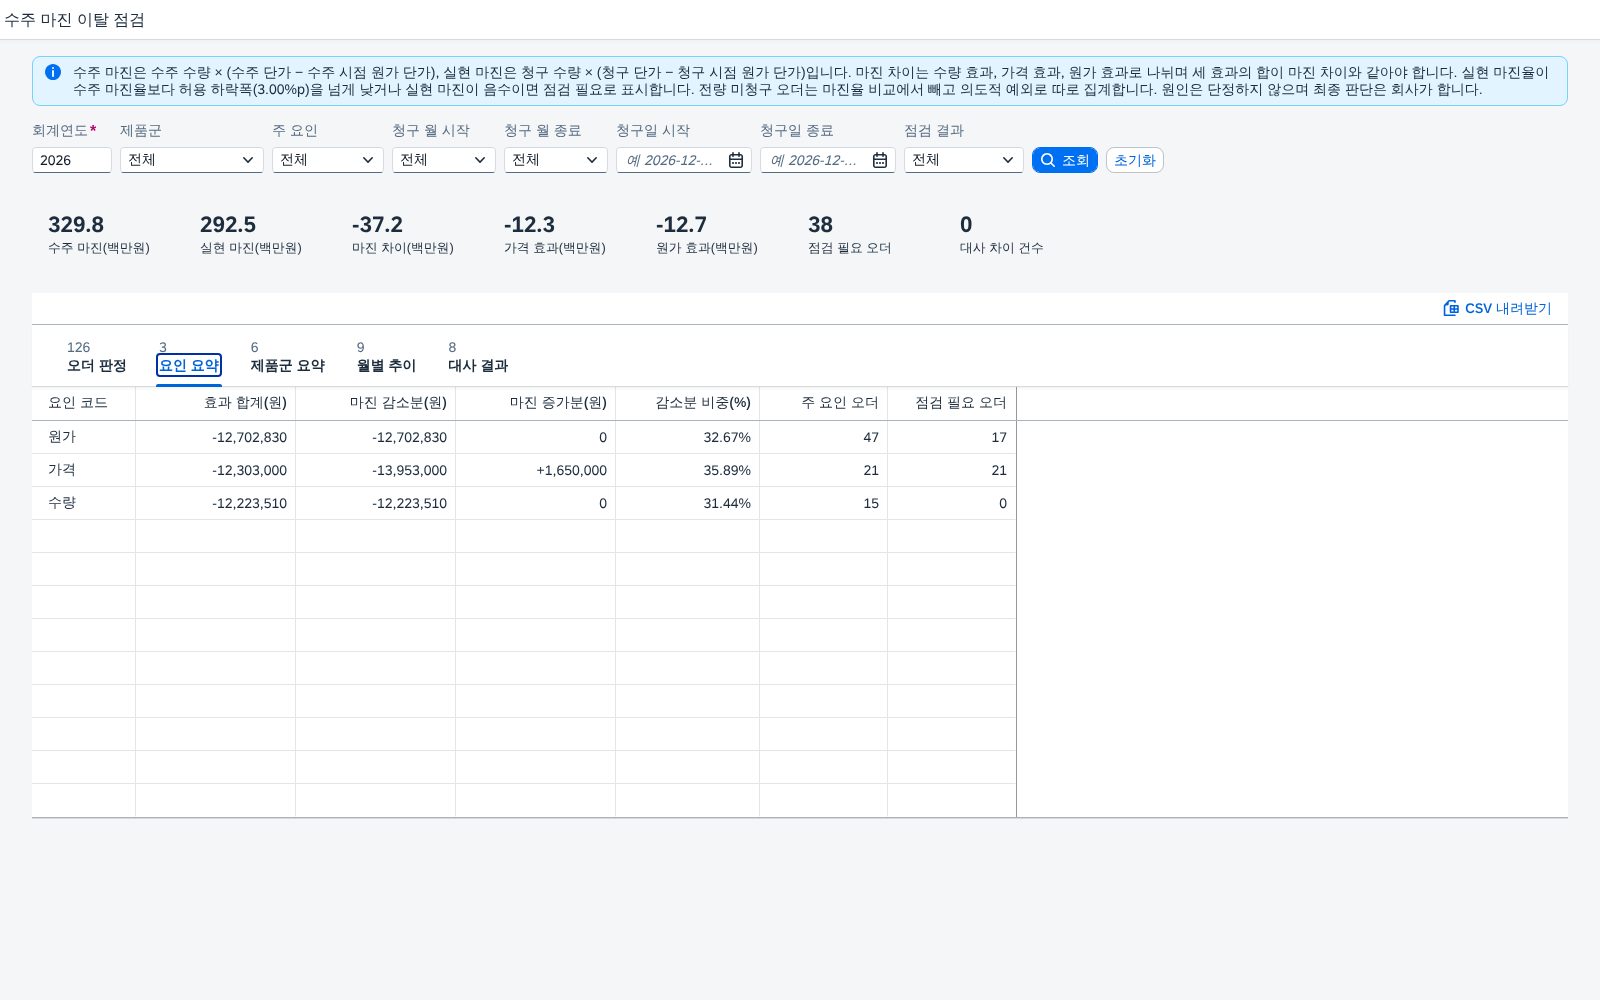1600x1000 pixels.
Task: Click the -37.2 마진 차이 KPI value
Action: pos(377,225)
